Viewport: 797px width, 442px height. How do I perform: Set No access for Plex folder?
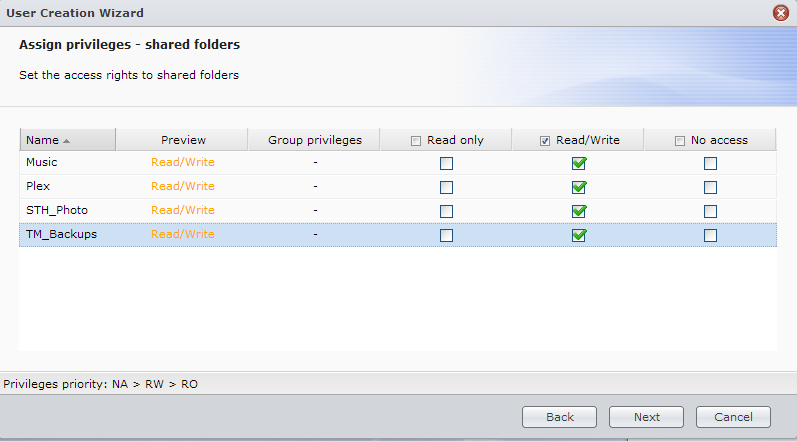point(710,187)
